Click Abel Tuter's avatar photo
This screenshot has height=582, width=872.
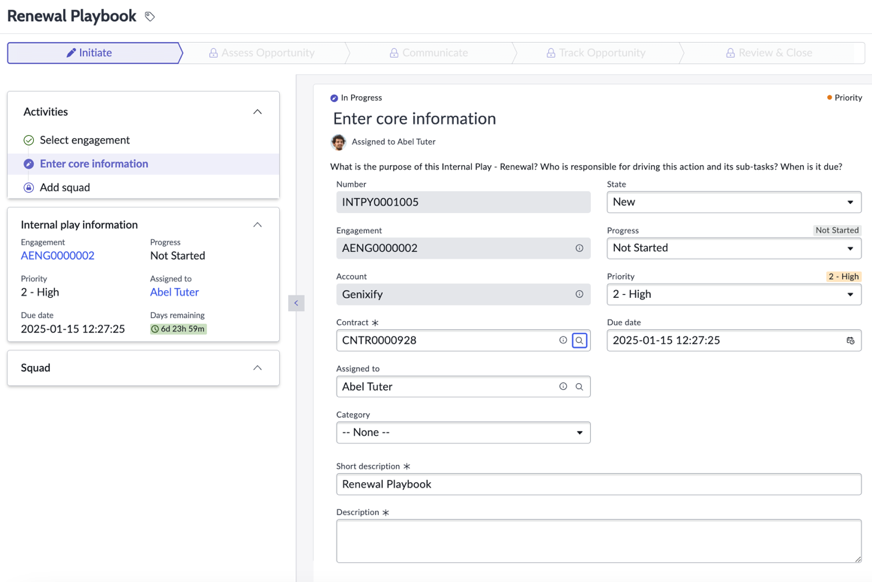click(x=339, y=142)
